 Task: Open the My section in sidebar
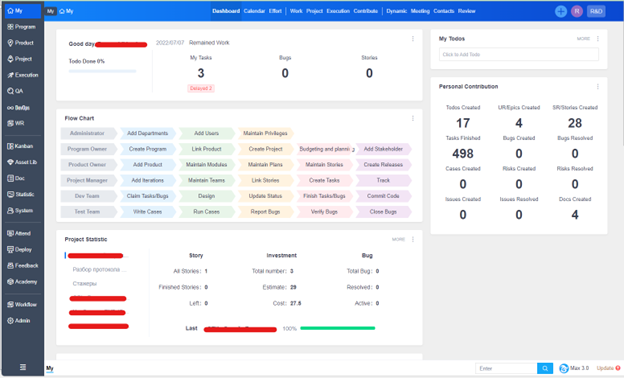point(22,11)
